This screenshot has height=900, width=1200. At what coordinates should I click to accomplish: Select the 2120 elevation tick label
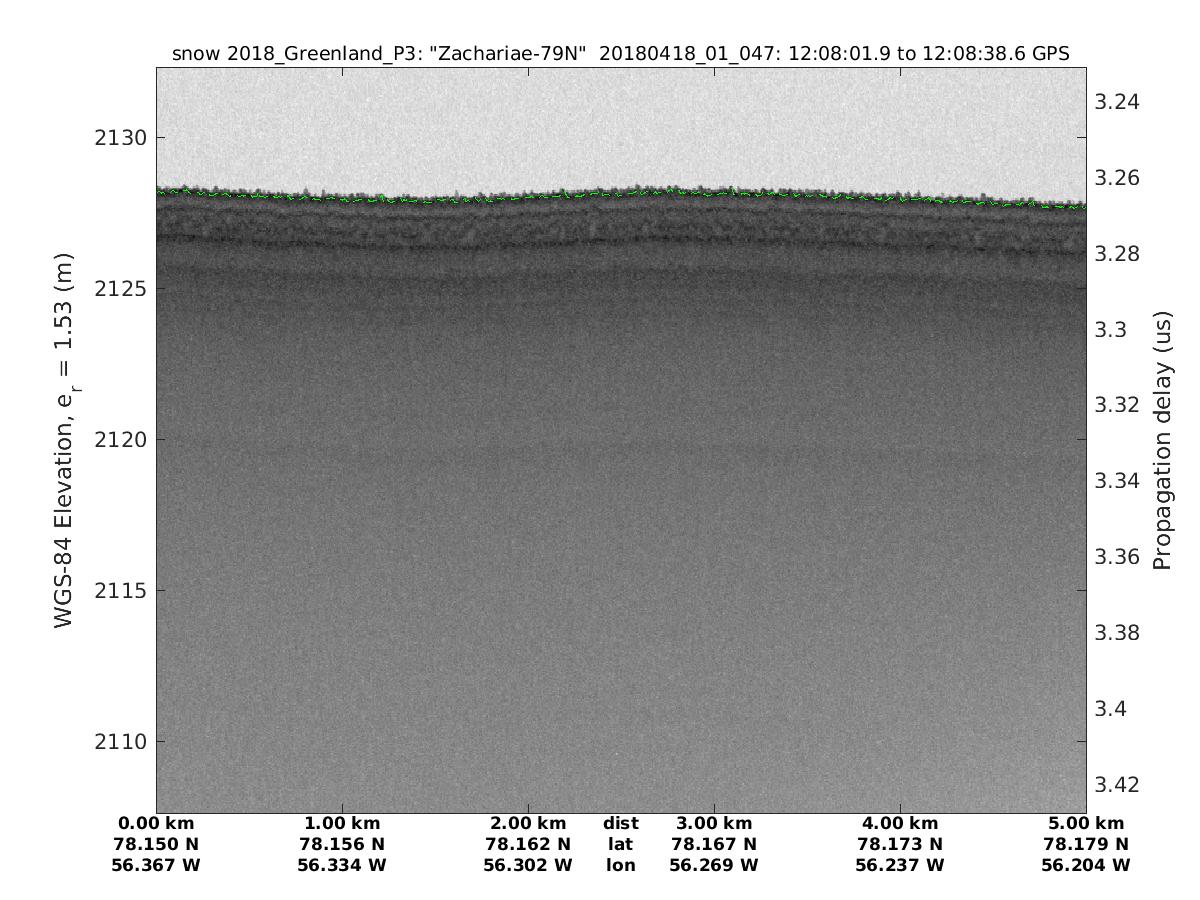pos(121,439)
